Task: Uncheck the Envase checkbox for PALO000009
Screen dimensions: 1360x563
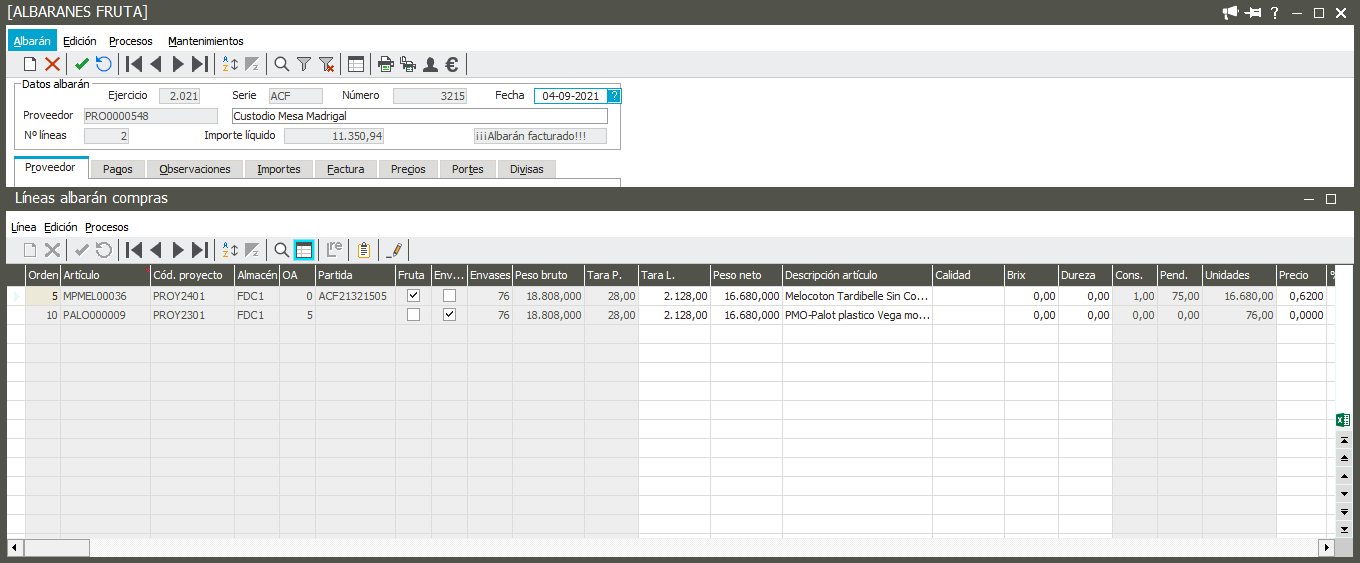Action: 449,315
